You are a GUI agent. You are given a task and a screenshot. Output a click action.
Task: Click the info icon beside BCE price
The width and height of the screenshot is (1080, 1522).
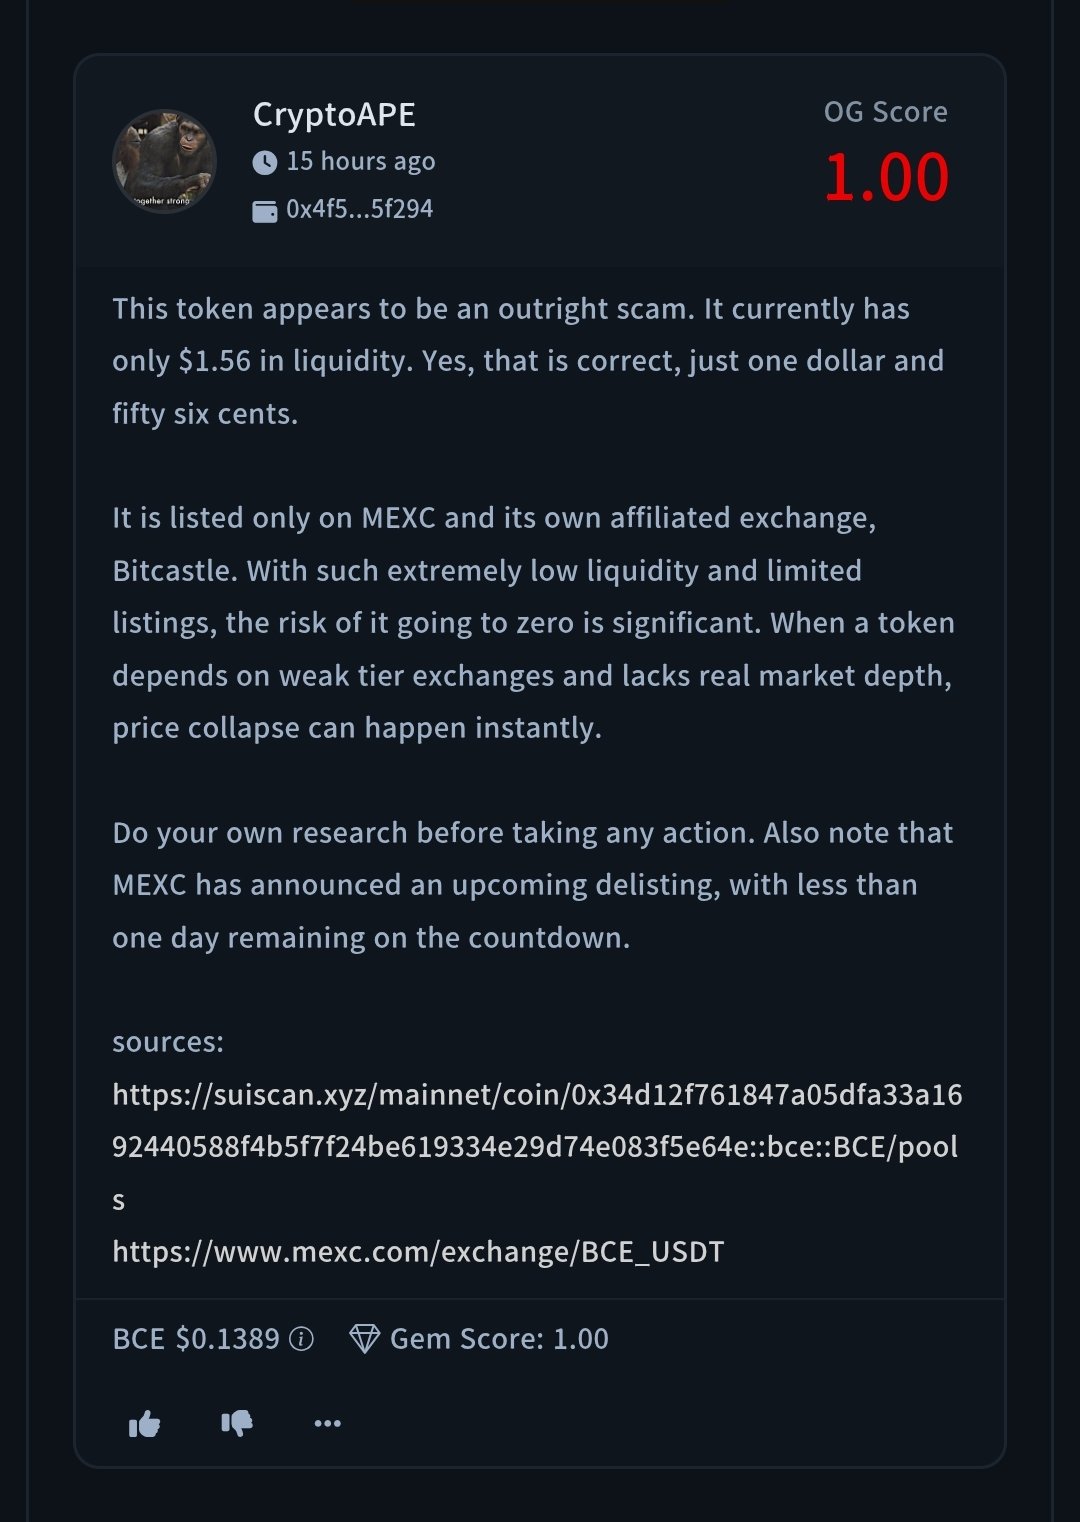[x=301, y=1339]
